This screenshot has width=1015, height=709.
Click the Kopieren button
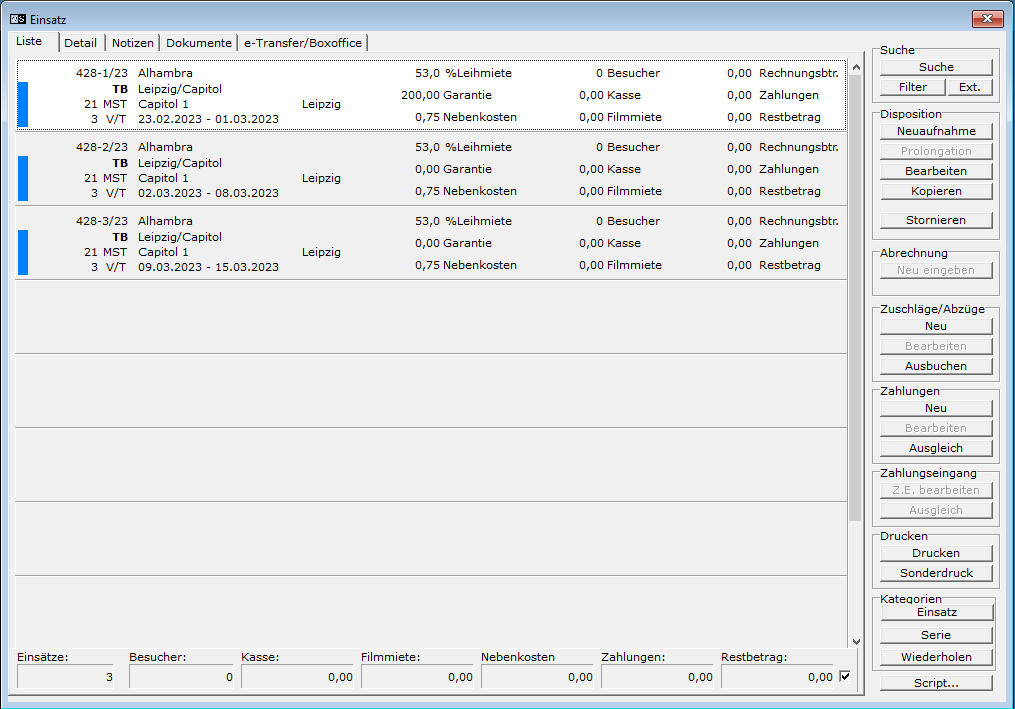pyautogui.click(x=936, y=191)
